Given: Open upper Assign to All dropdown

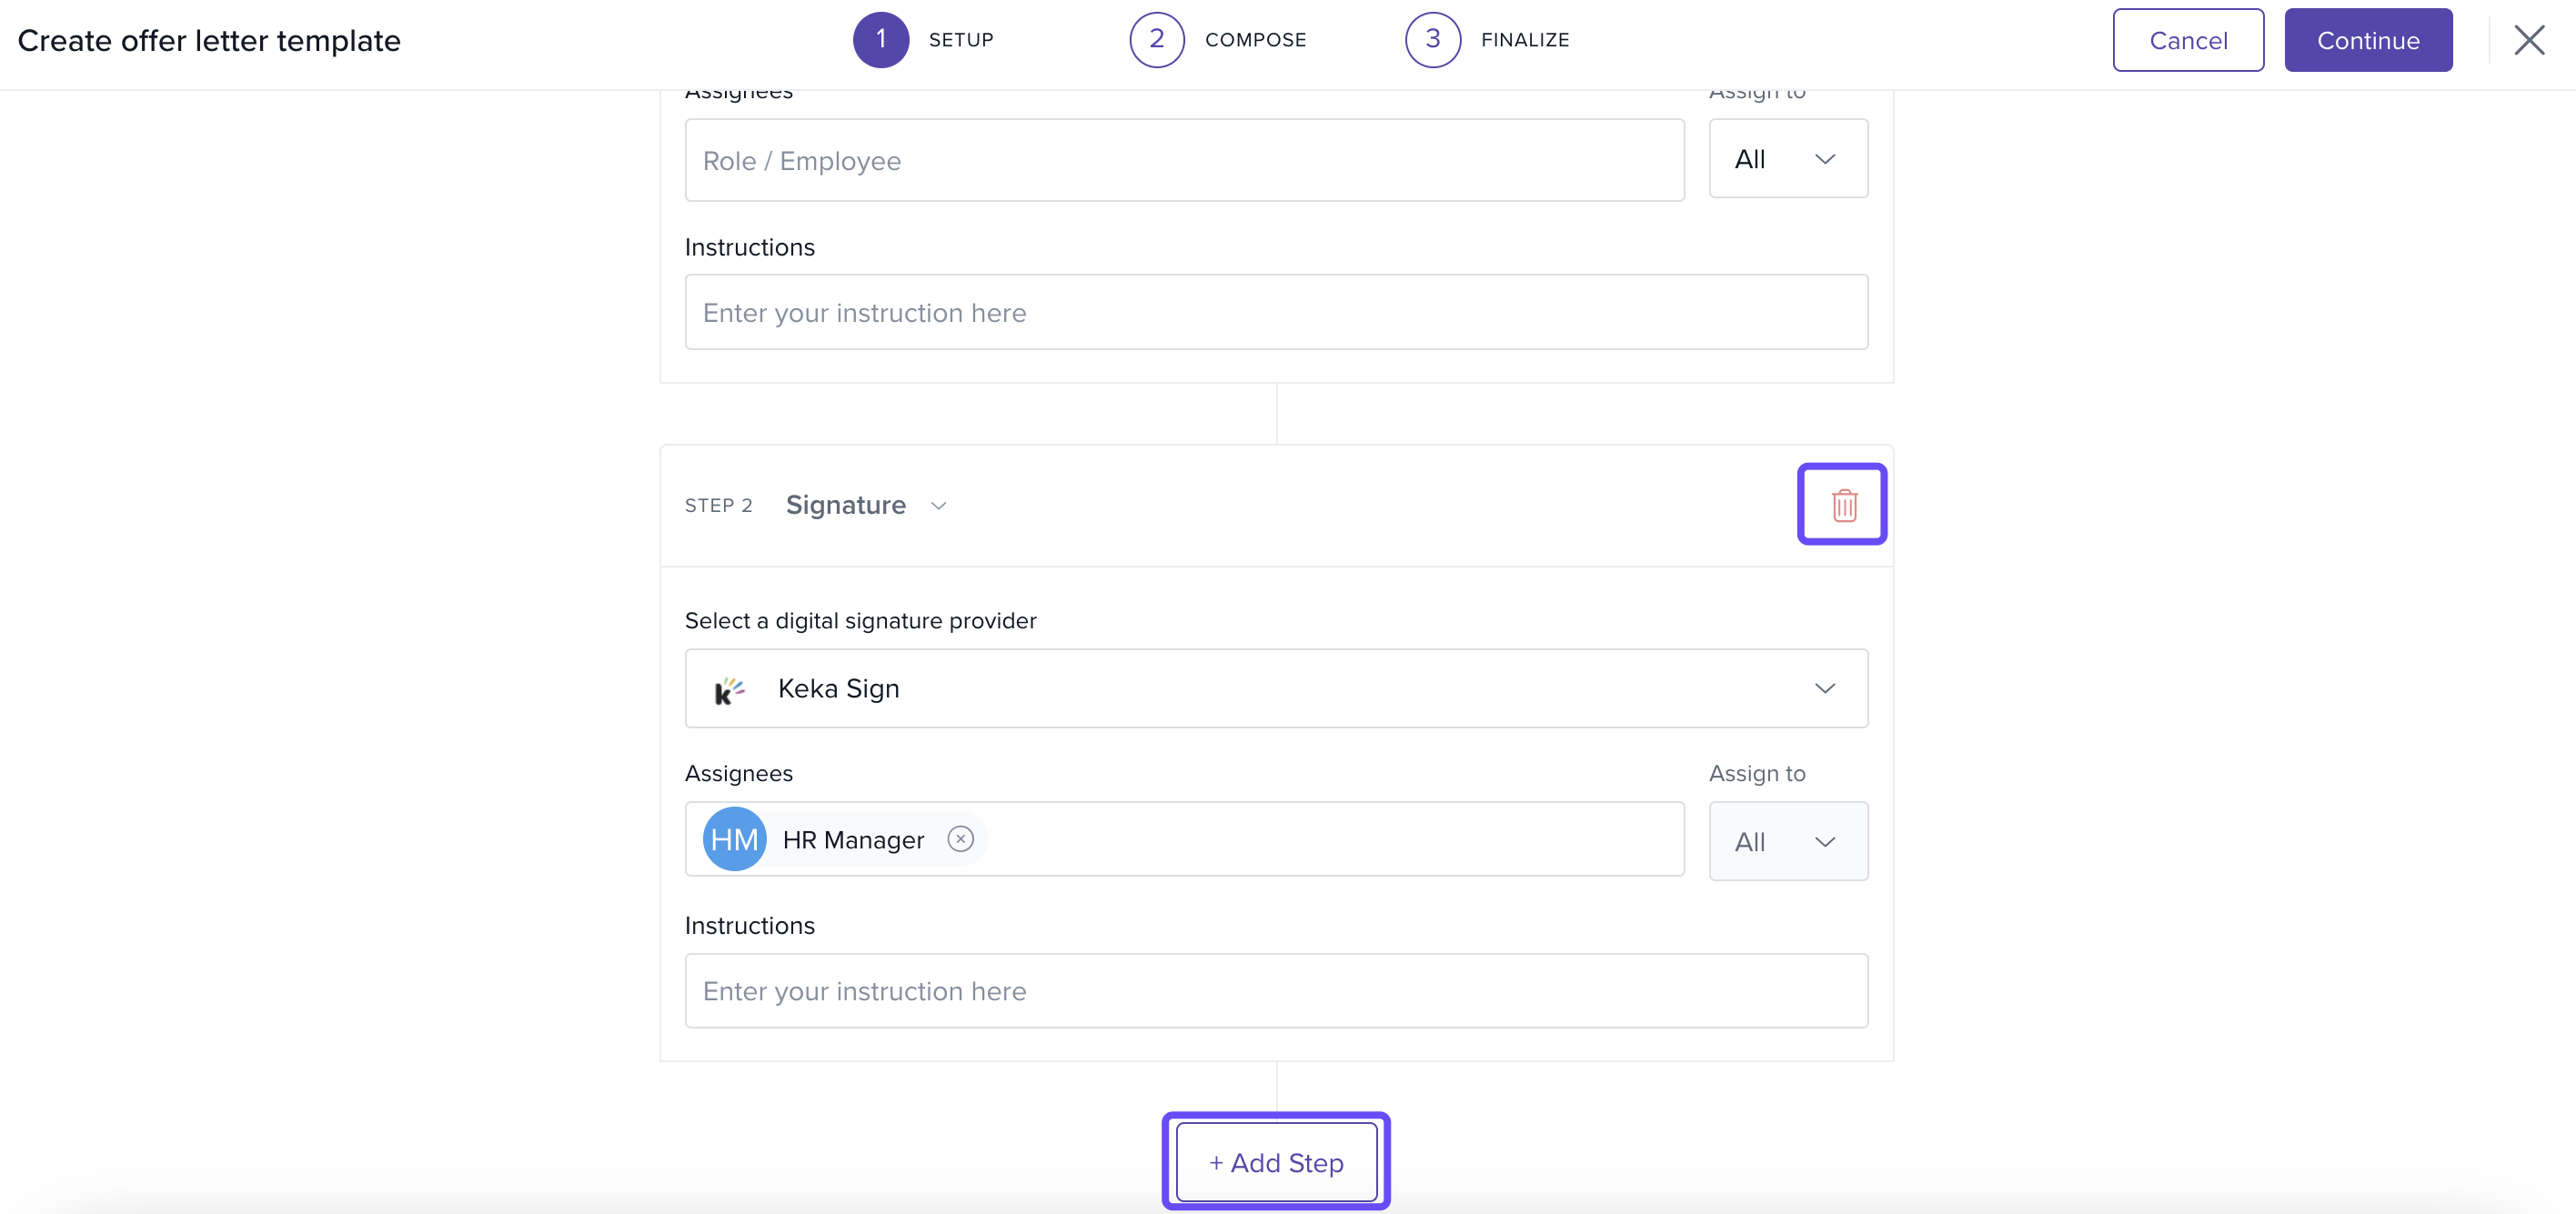Looking at the screenshot, I should click(1787, 159).
